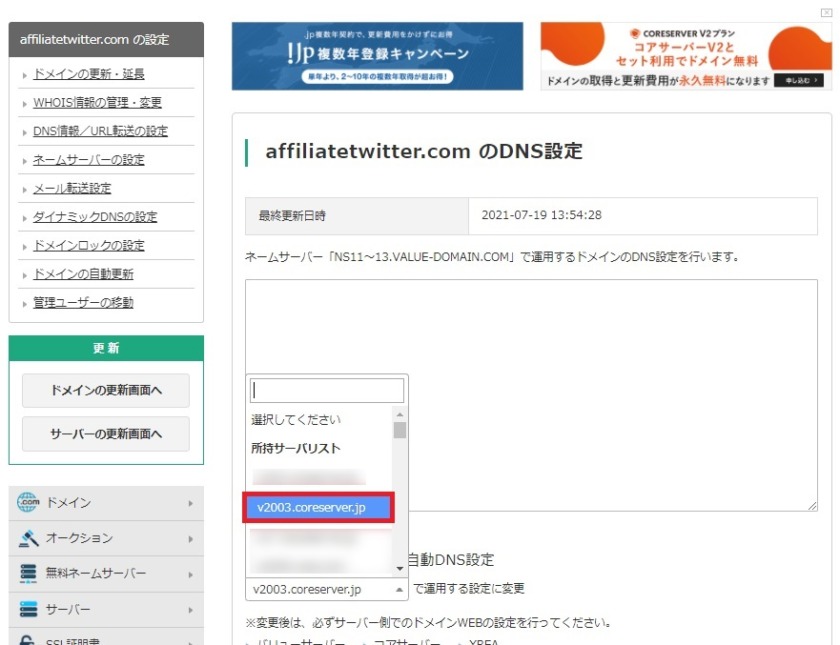
Task: Open 管理ユーザーの移動 link
Action: [83, 303]
